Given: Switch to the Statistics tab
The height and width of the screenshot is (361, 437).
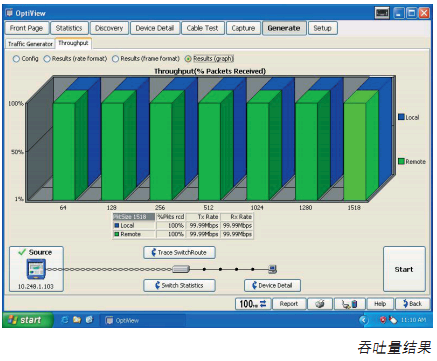Looking at the screenshot, I should pyautogui.click(x=69, y=28).
